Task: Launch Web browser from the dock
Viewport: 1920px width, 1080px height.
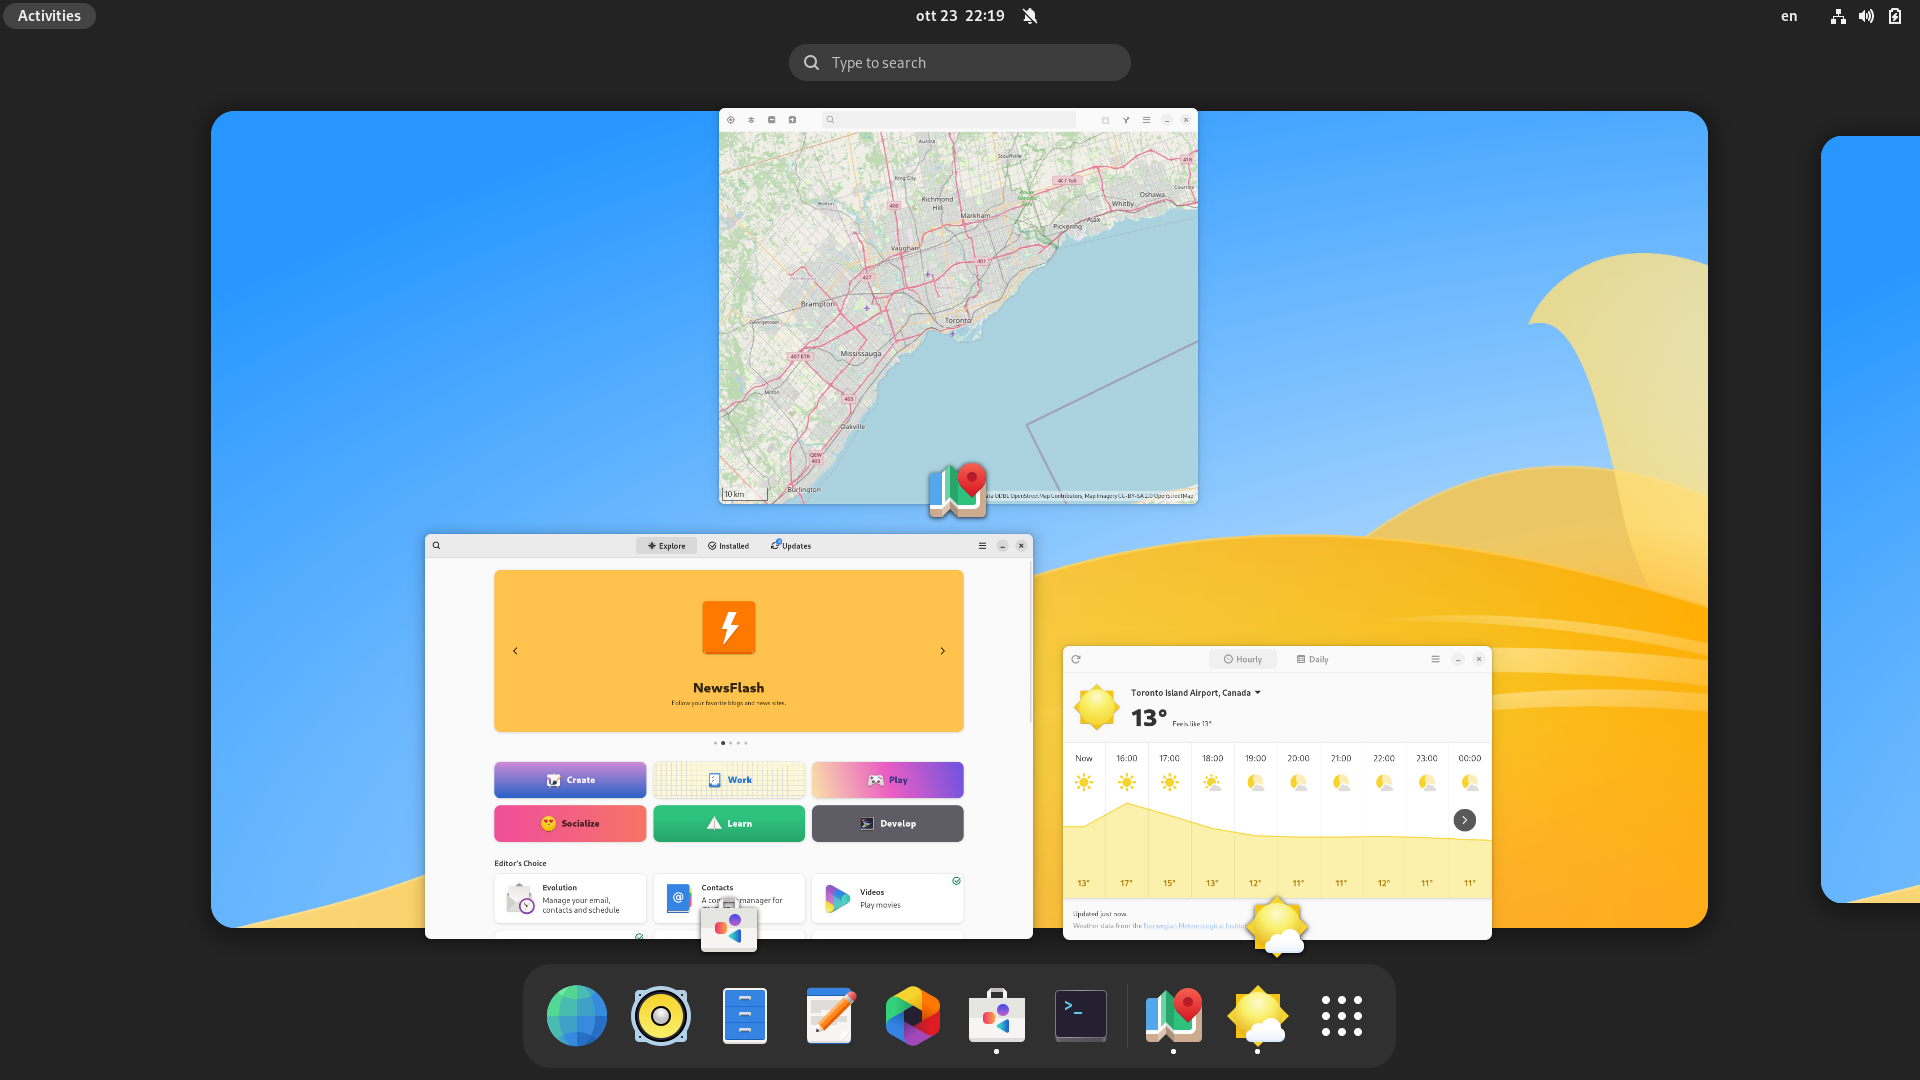Action: point(577,1016)
